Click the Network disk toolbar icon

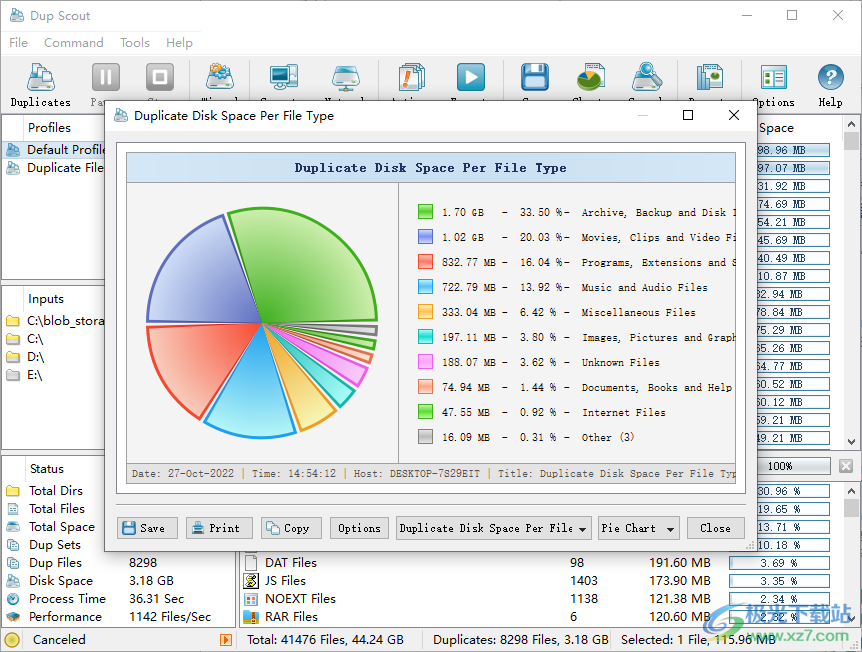346,78
